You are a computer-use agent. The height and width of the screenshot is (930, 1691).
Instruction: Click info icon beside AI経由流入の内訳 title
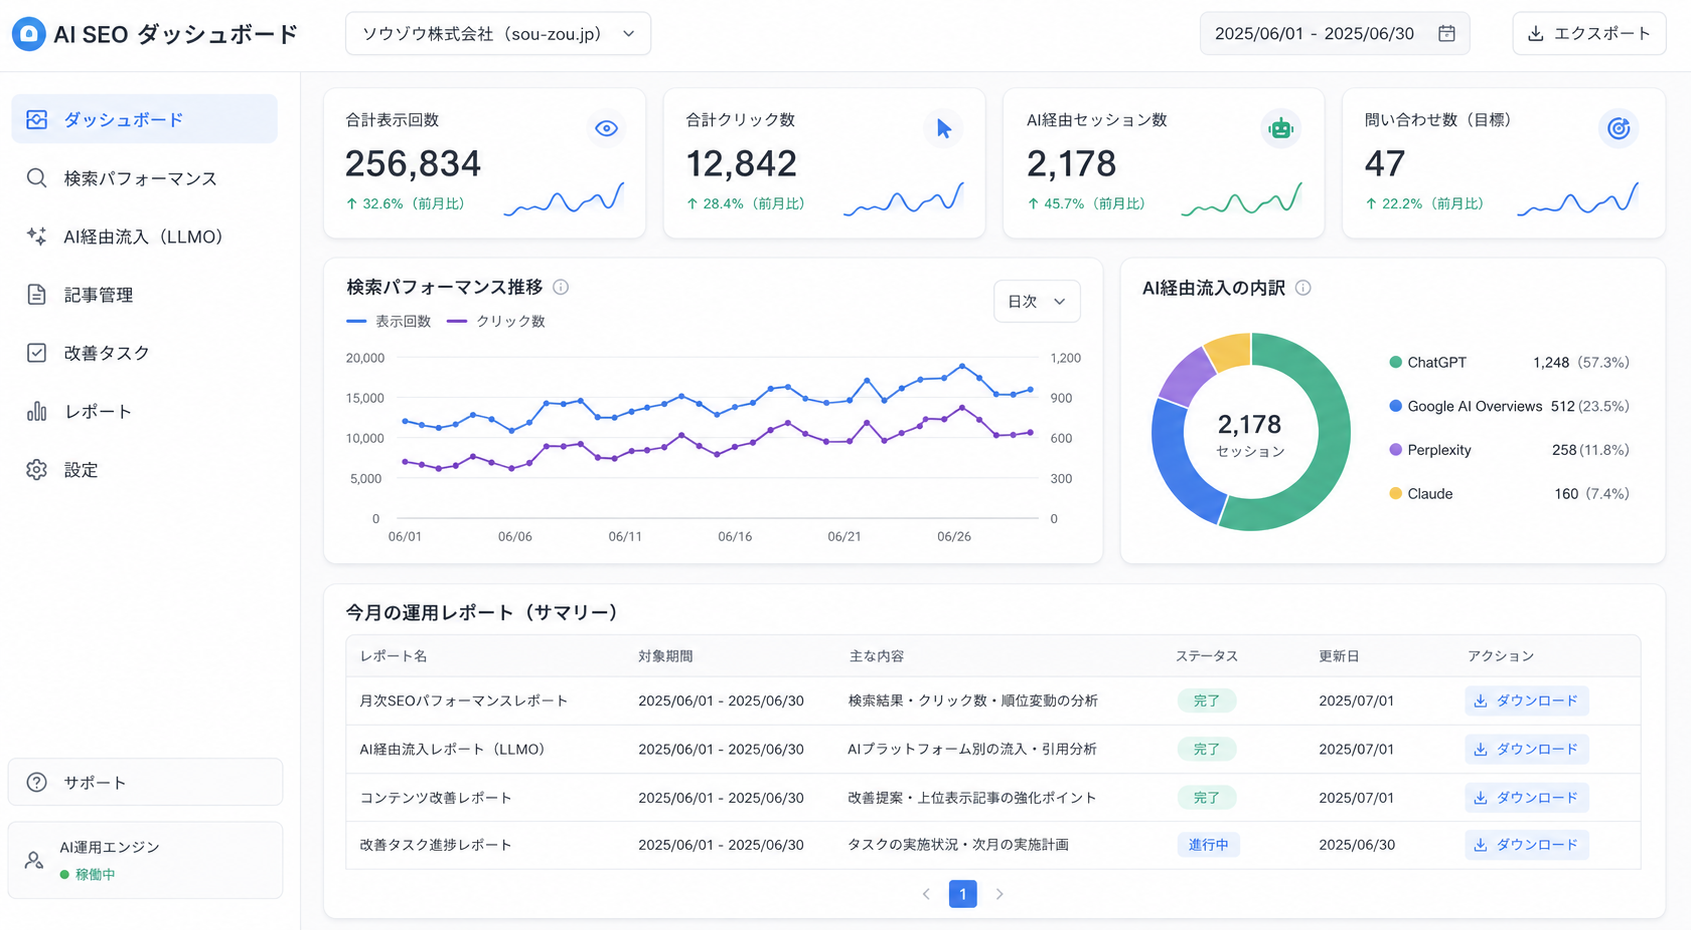[x=1303, y=288]
